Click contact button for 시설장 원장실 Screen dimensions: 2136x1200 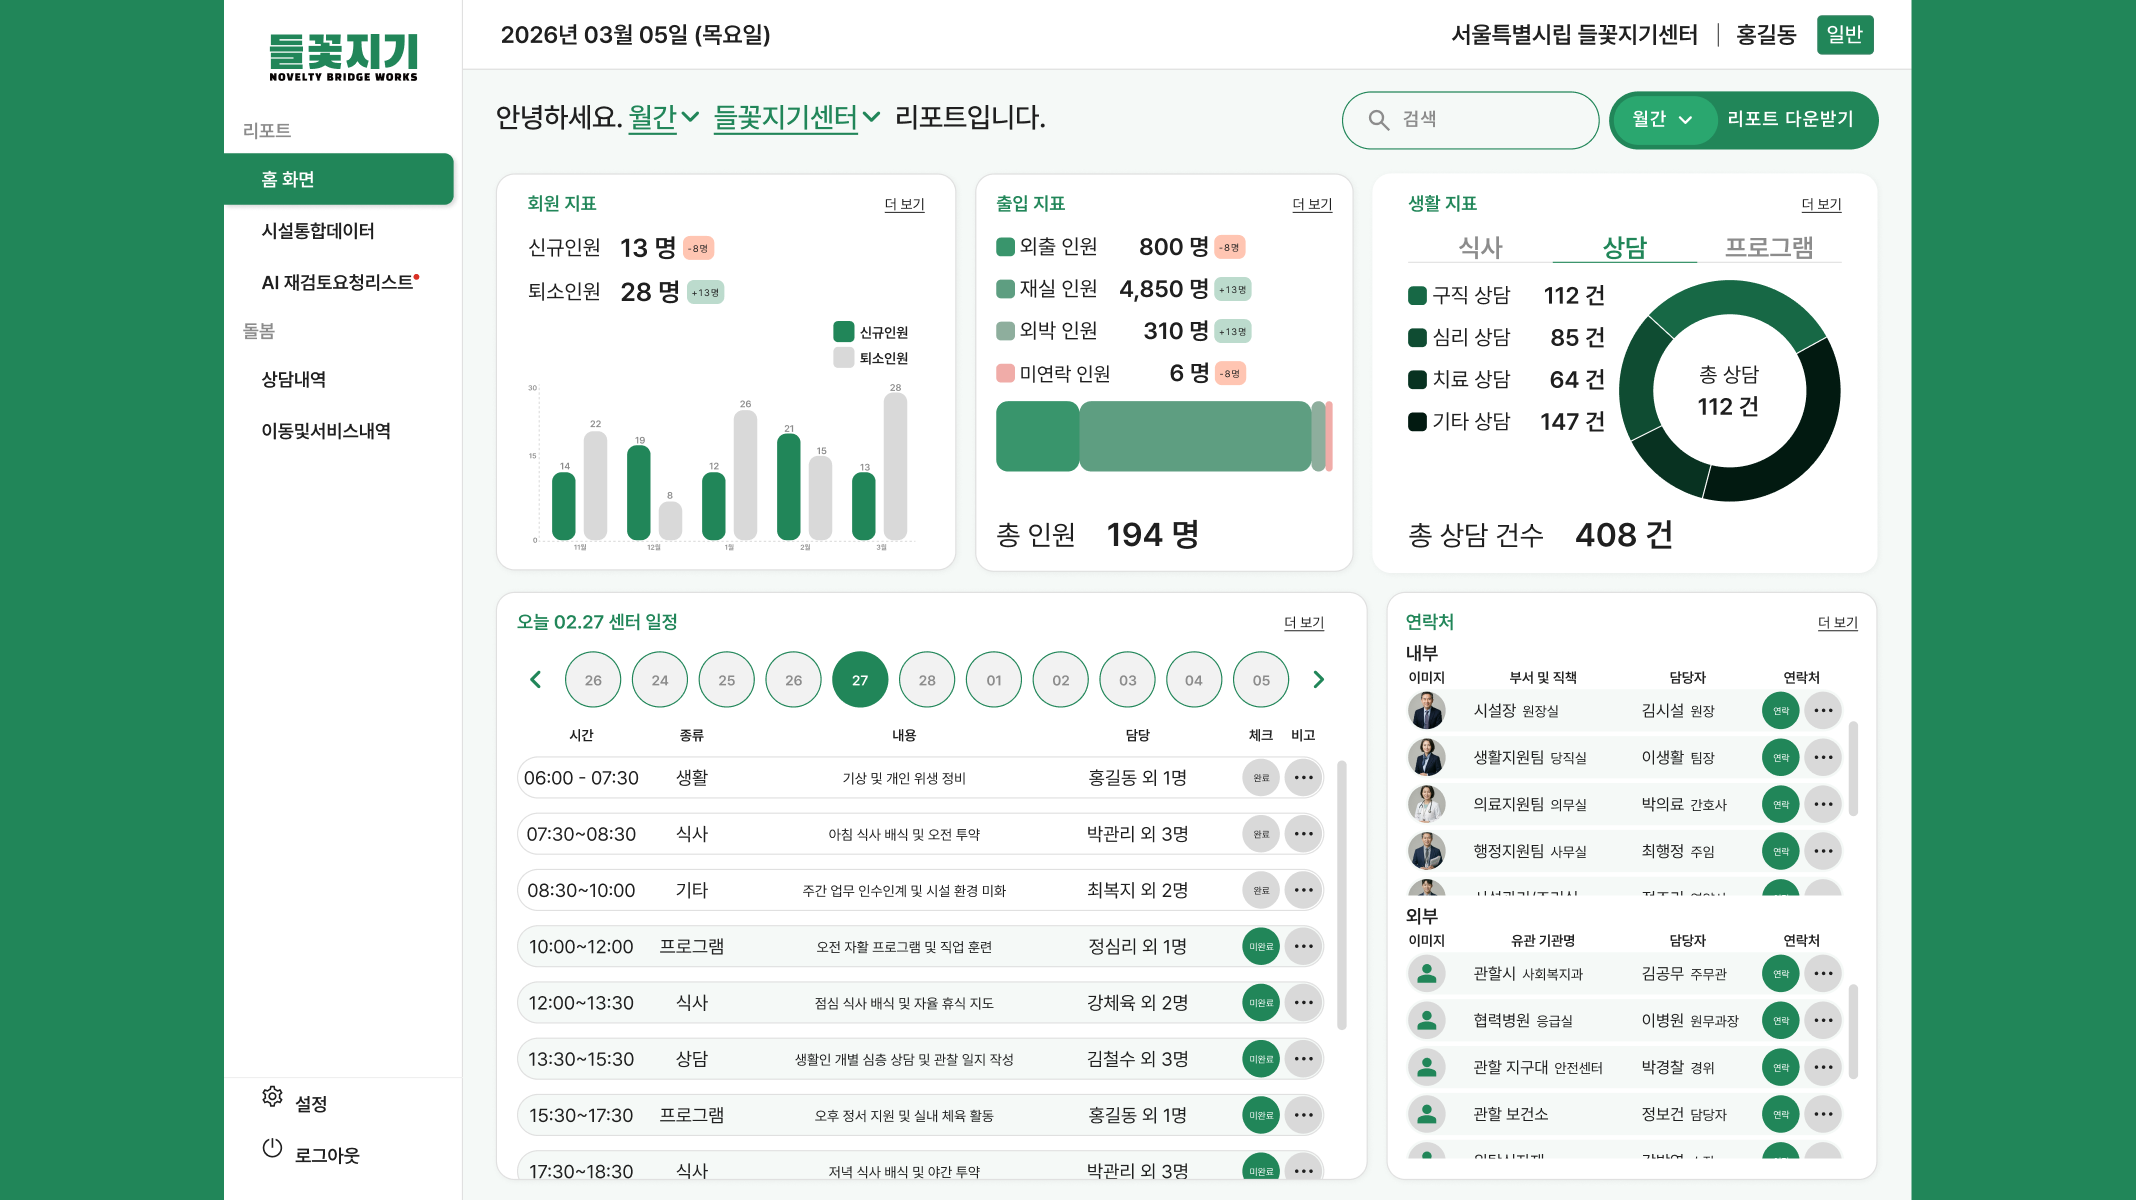(x=1780, y=711)
